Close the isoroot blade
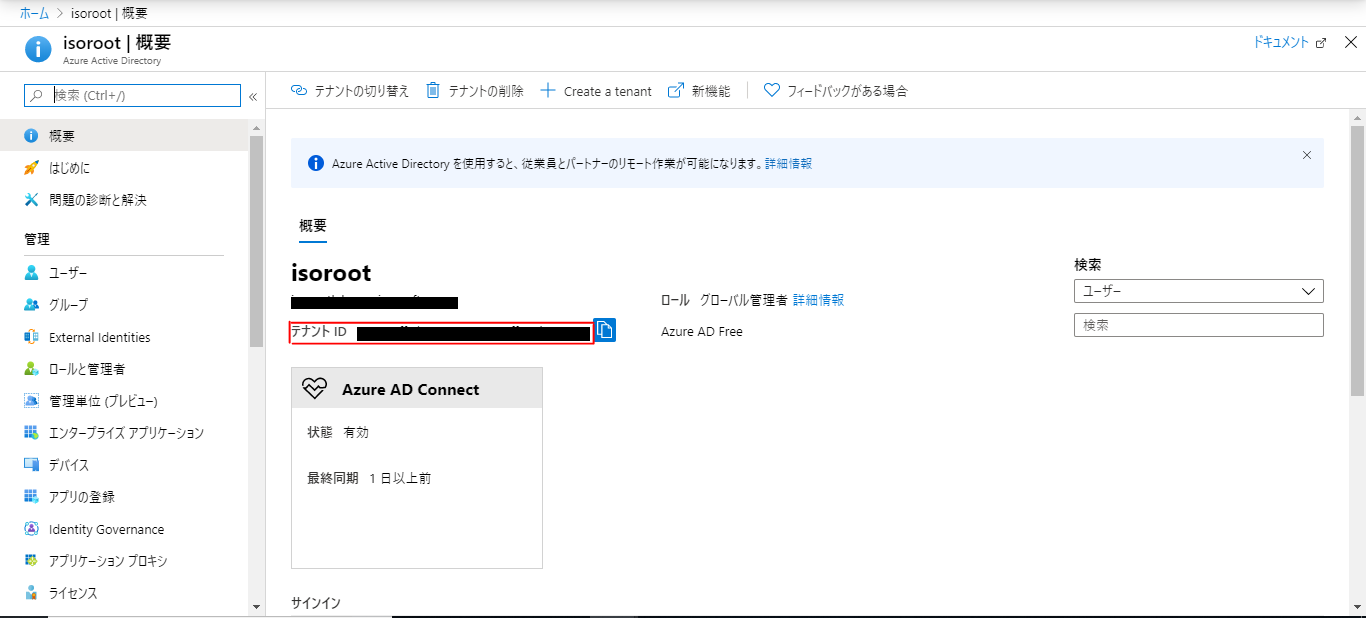This screenshot has width=1366, height=618. (1350, 42)
